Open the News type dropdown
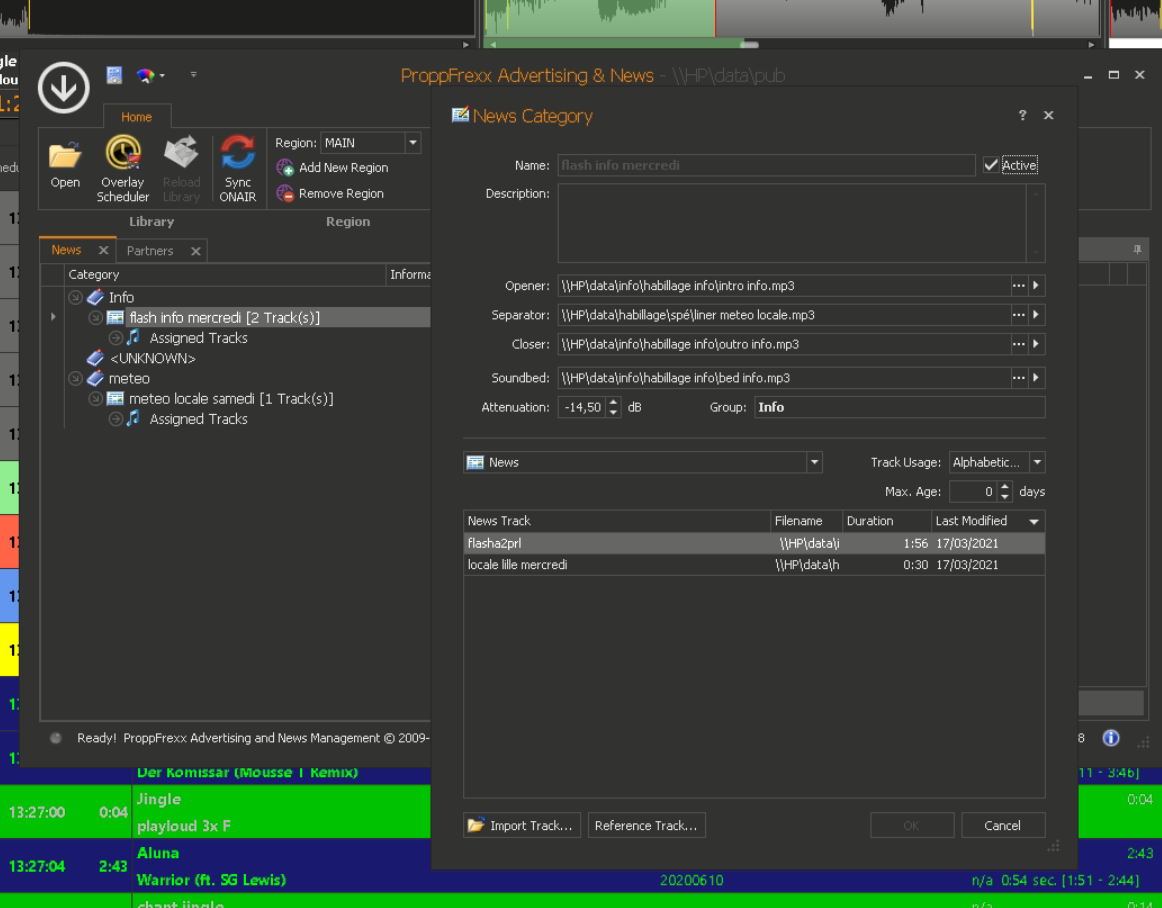Image resolution: width=1162 pixels, height=908 pixels. coord(814,462)
